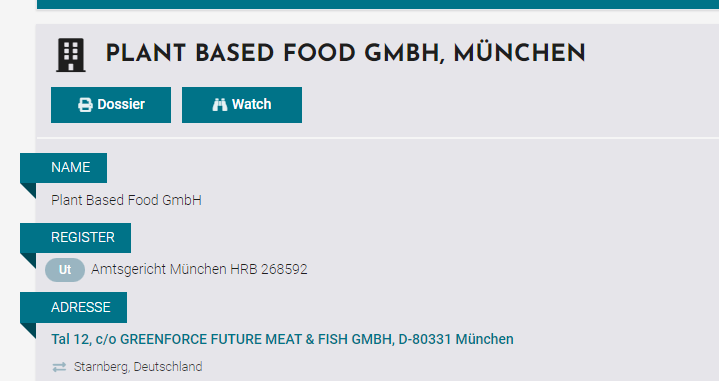Click the Watch button
719x381 pixels.
tap(242, 105)
